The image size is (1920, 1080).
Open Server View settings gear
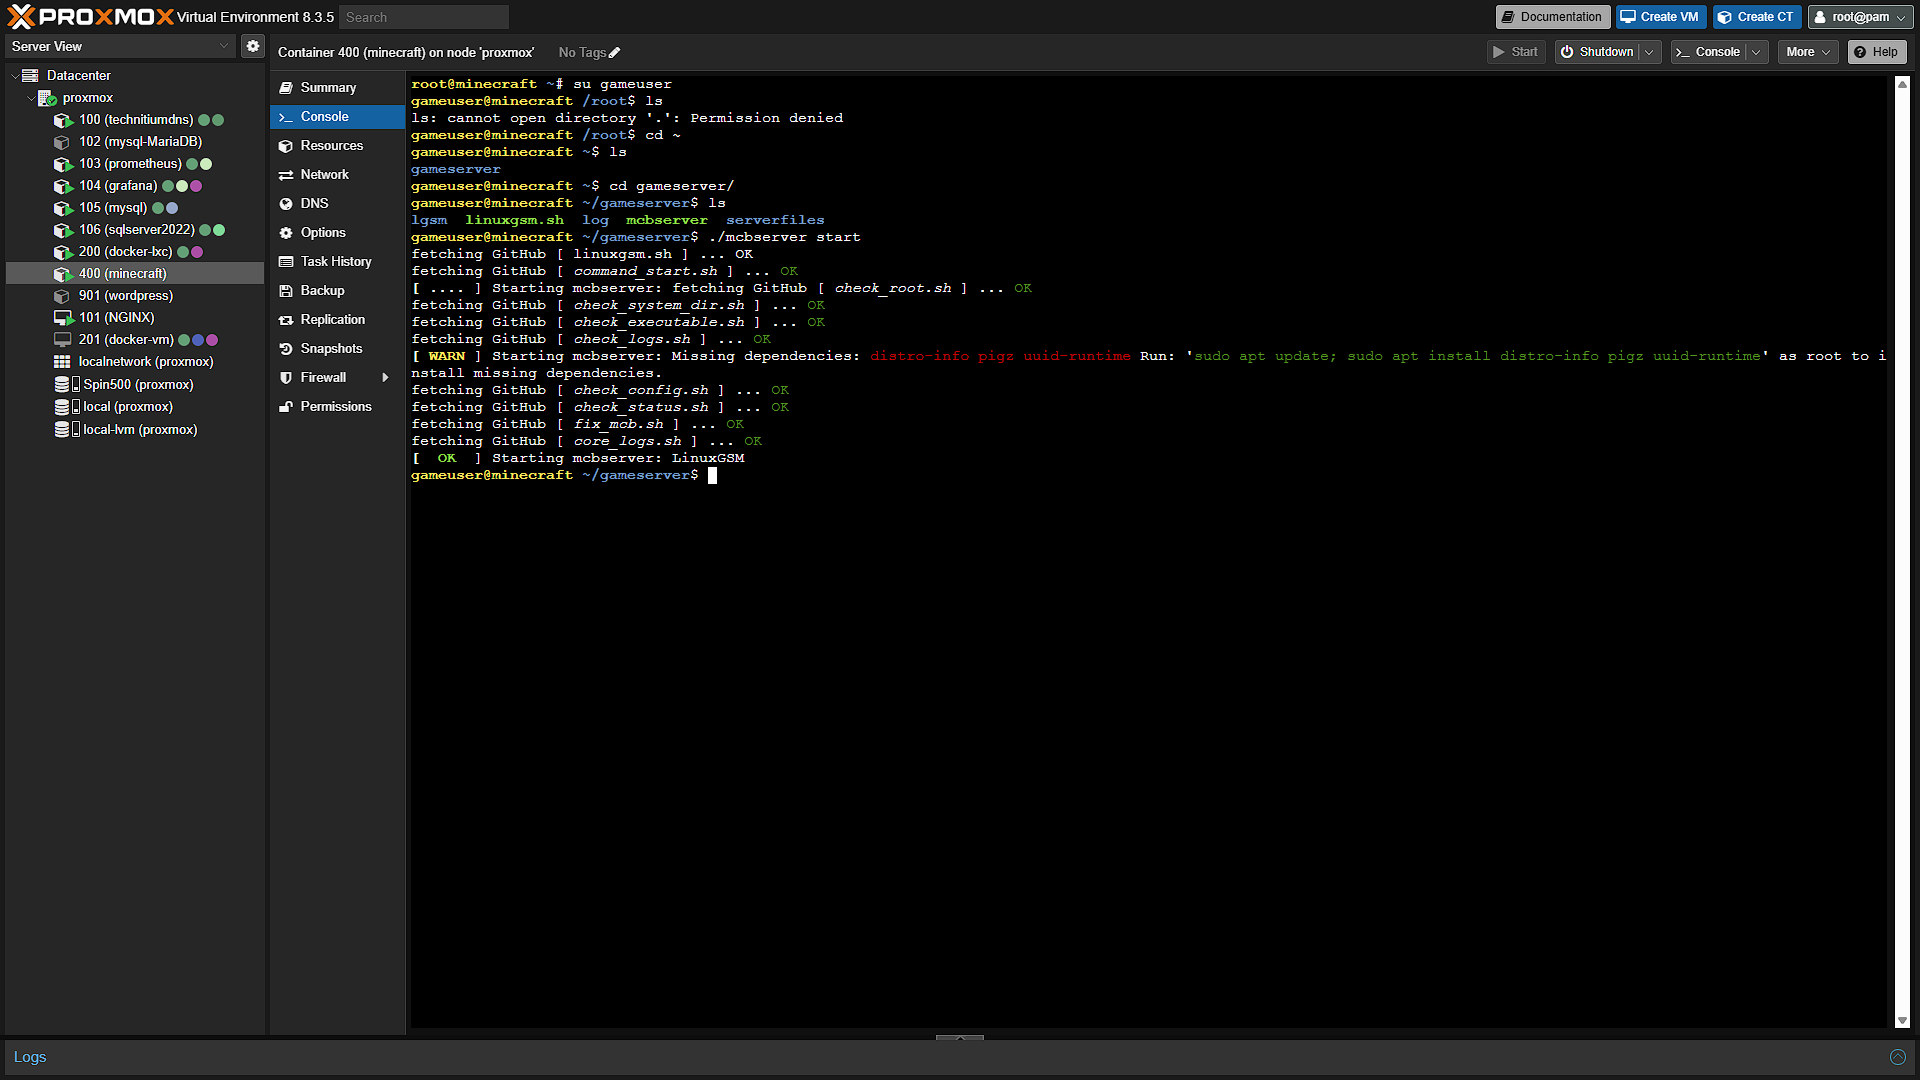coord(253,46)
